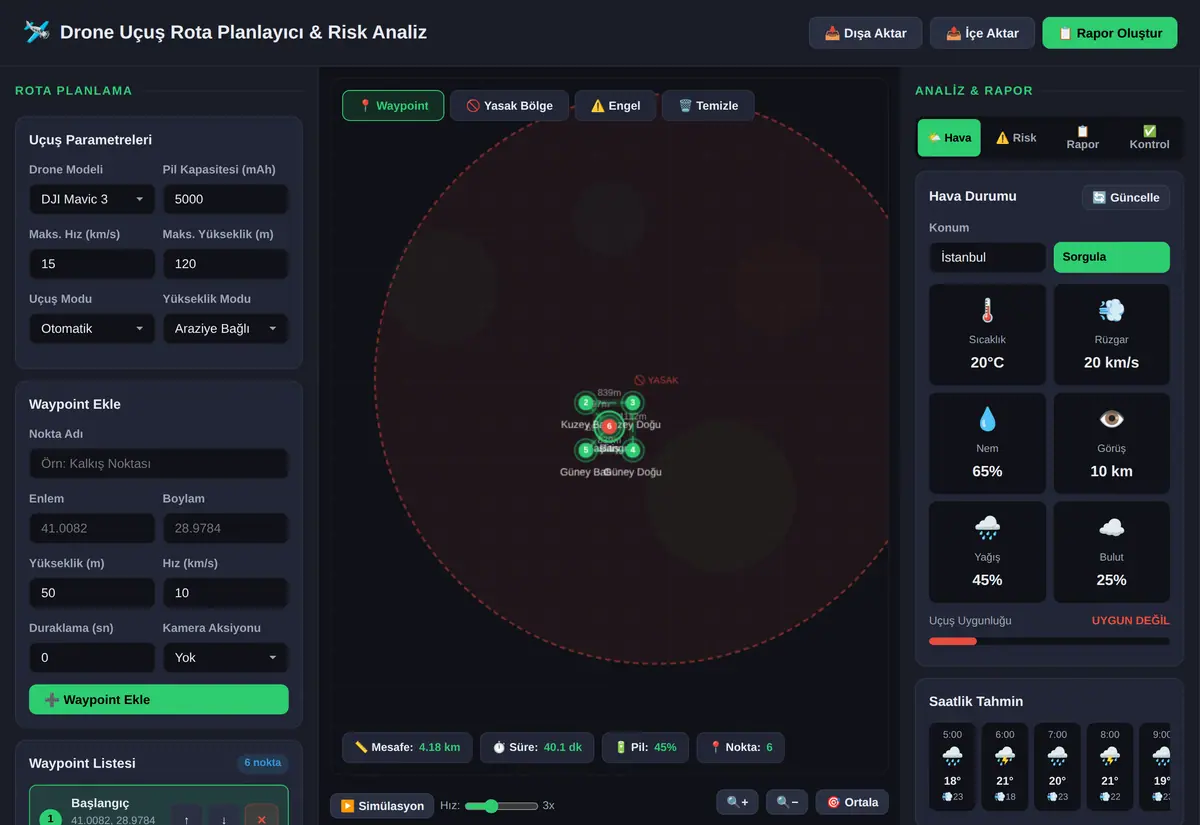Click the 5:00 forecast rain icon
This screenshot has width=1200, height=825.
point(952,757)
